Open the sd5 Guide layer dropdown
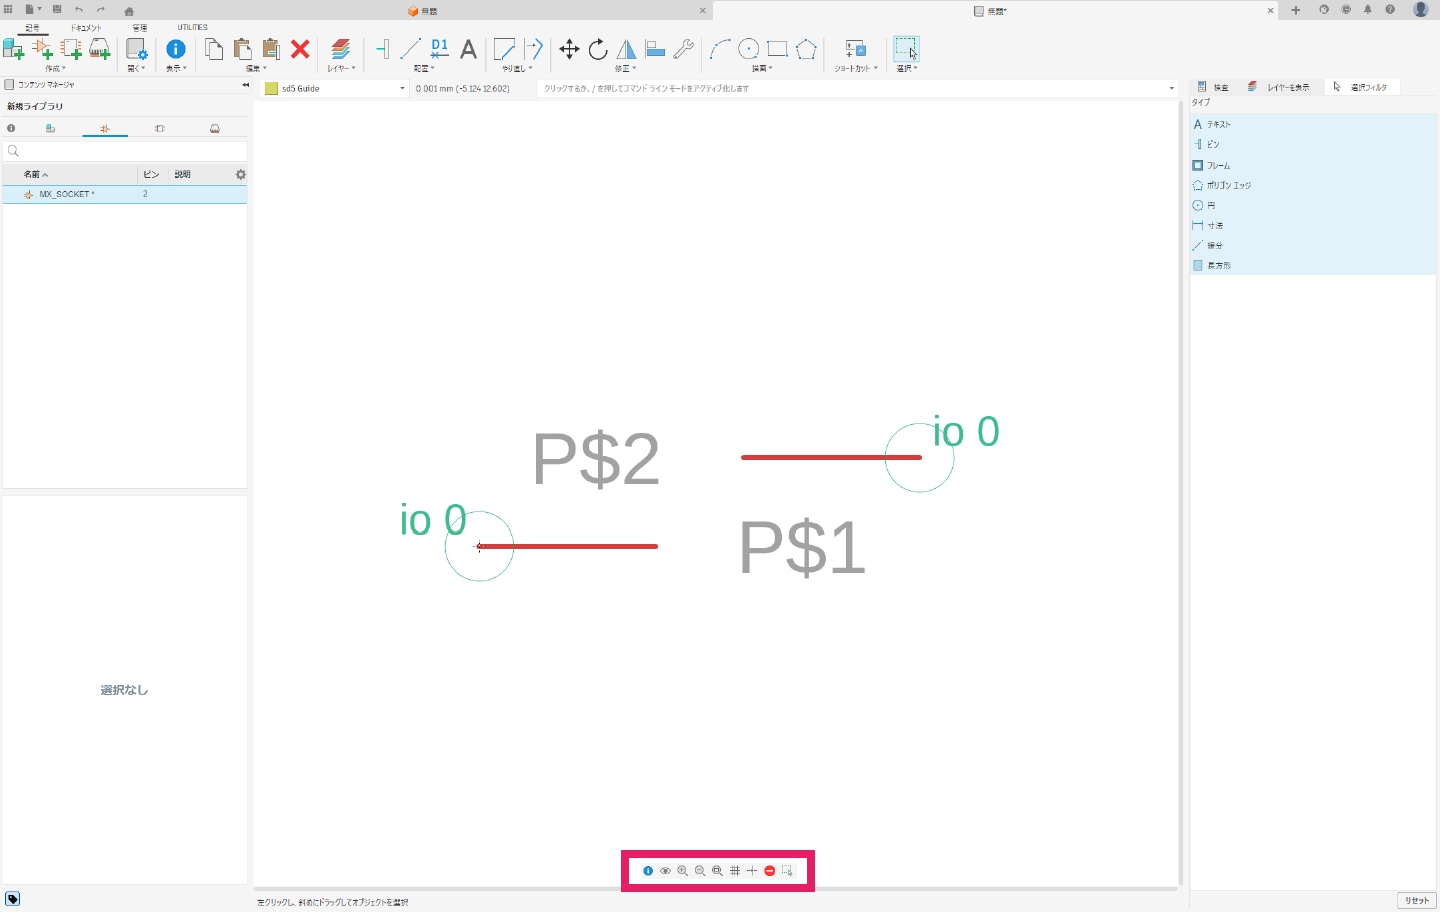Image resolution: width=1440 pixels, height=912 pixels. [335, 88]
